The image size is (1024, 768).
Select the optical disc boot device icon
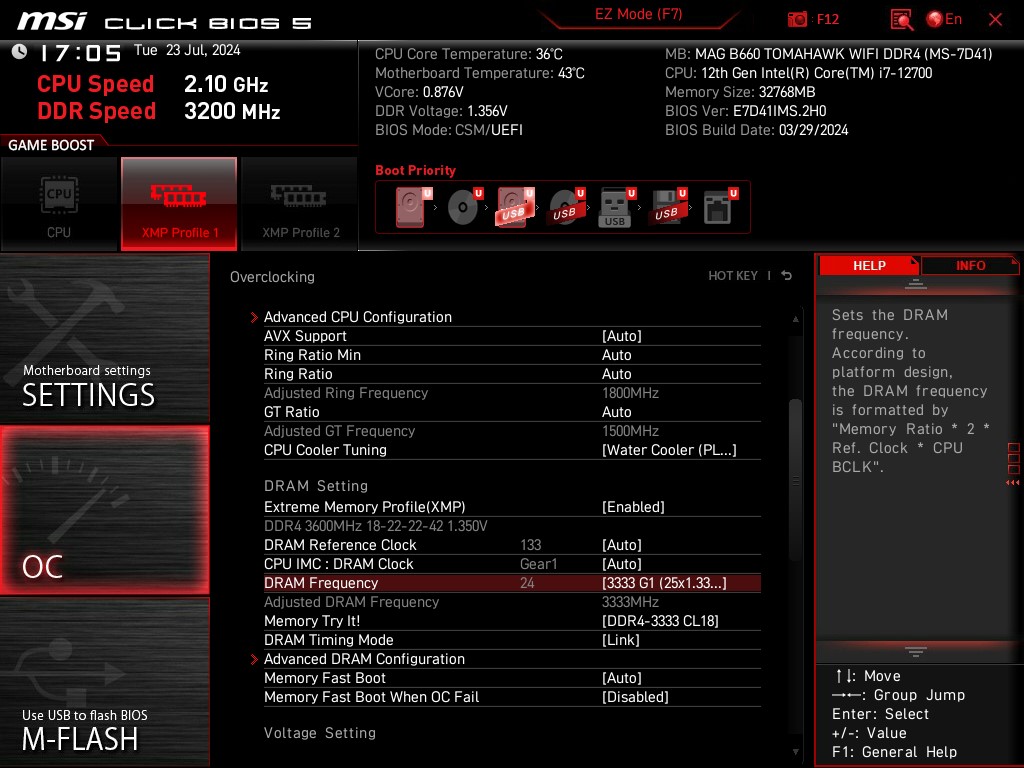click(x=464, y=207)
